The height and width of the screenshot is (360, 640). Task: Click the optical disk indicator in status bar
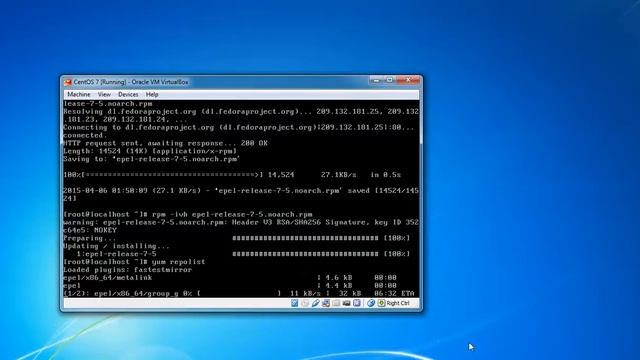click(x=305, y=303)
